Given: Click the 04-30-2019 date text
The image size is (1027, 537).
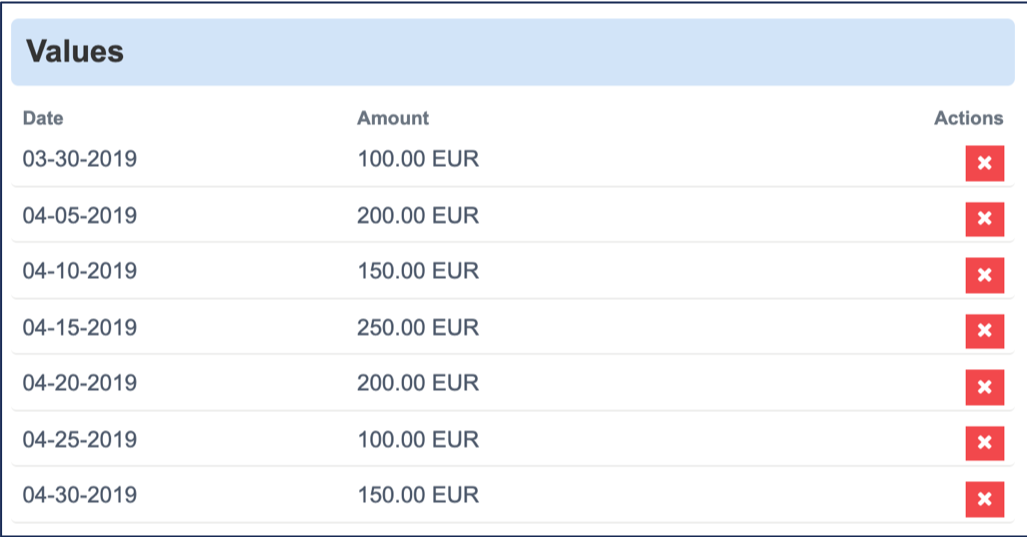Looking at the screenshot, I should point(80,495).
